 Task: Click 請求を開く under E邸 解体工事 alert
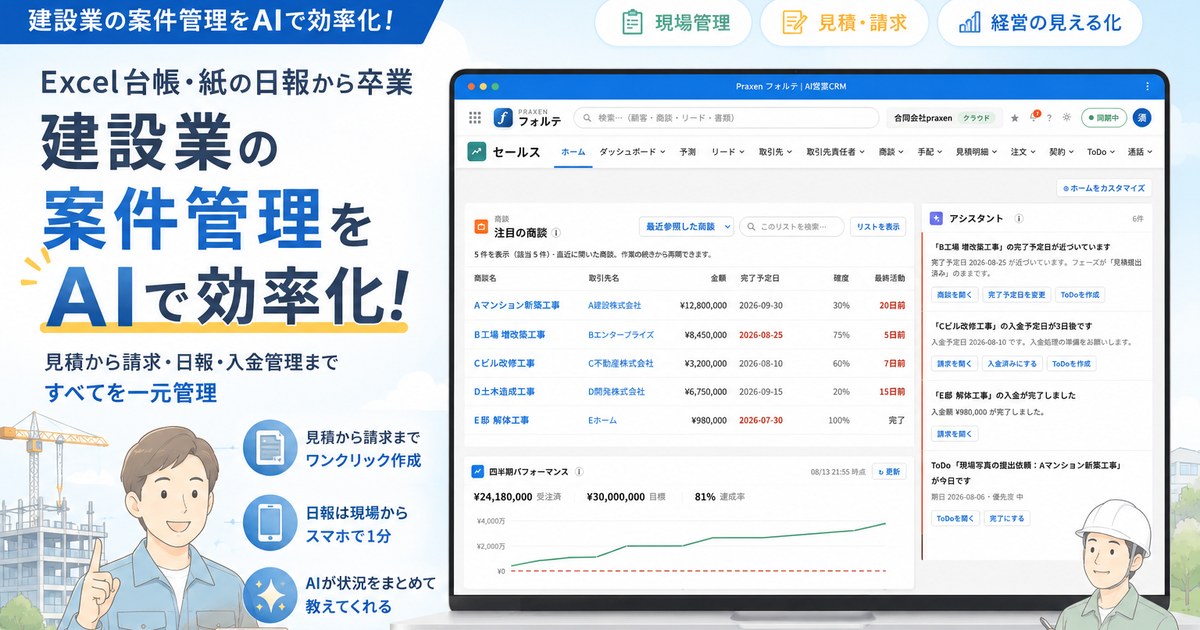pyautogui.click(x=955, y=434)
